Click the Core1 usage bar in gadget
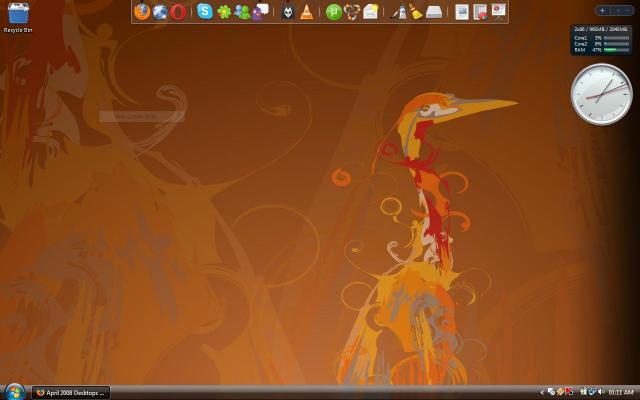640x400 pixels. pos(616,38)
